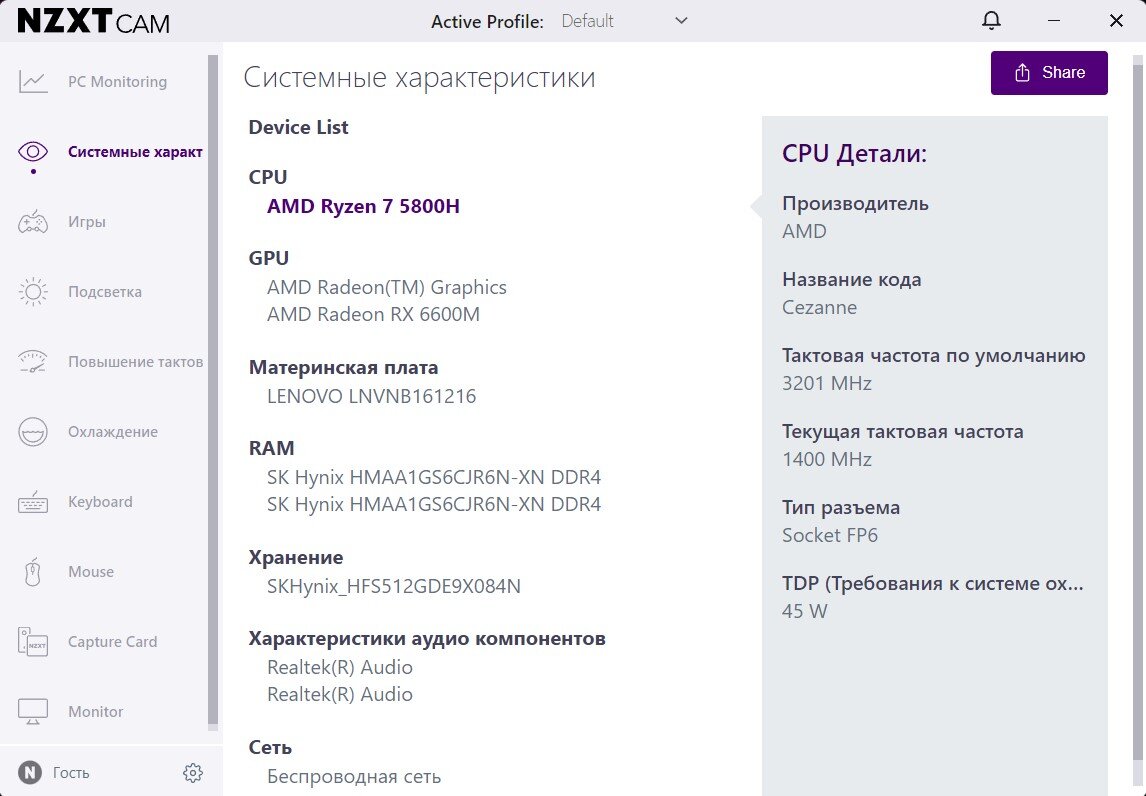1146x796 pixels.
Task: Click the NZXT CAM logo
Action: point(93,20)
